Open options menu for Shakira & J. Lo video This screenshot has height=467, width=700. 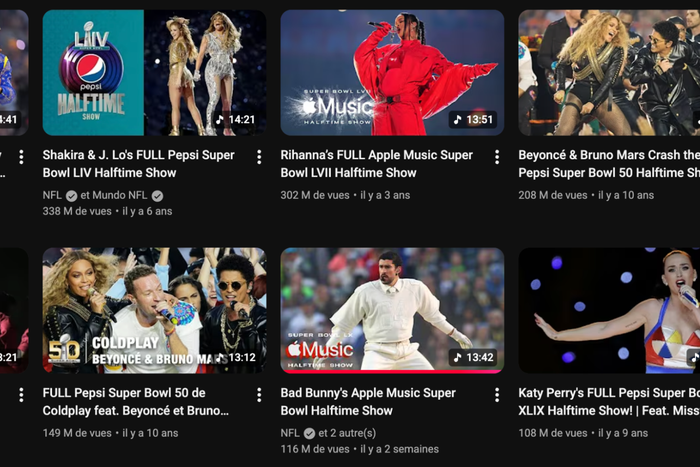259,157
